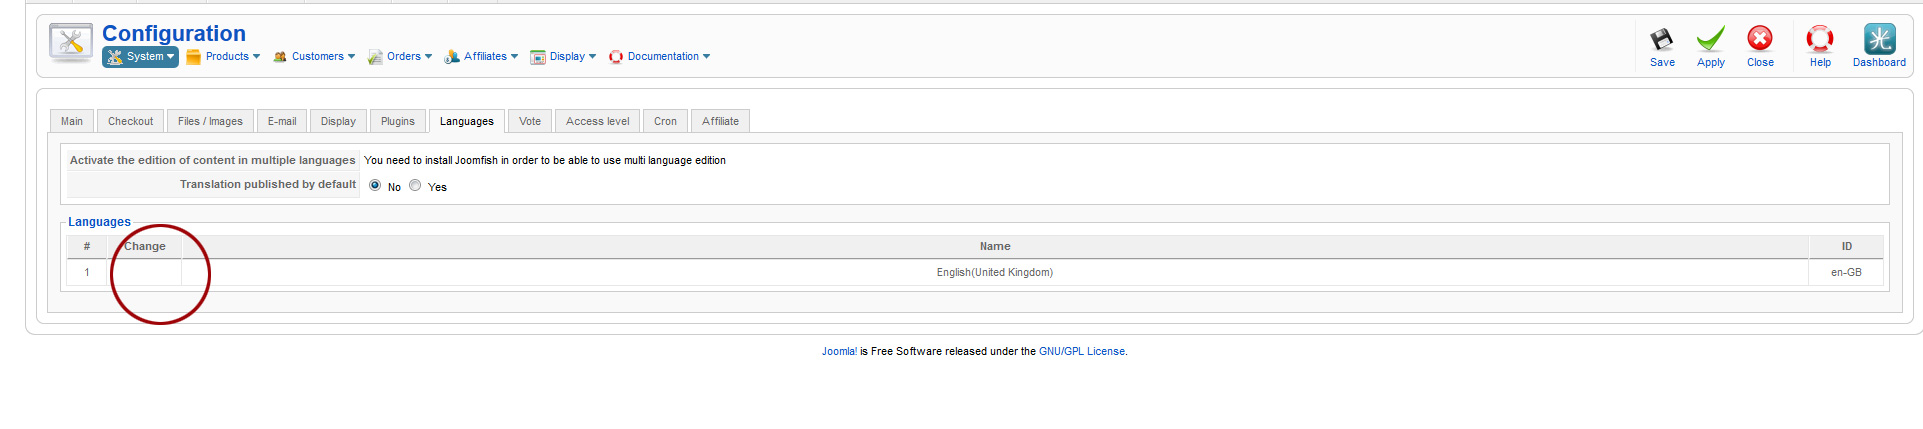Click the red Close icon
Viewport: 1923px width, 429px height.
tap(1760, 39)
